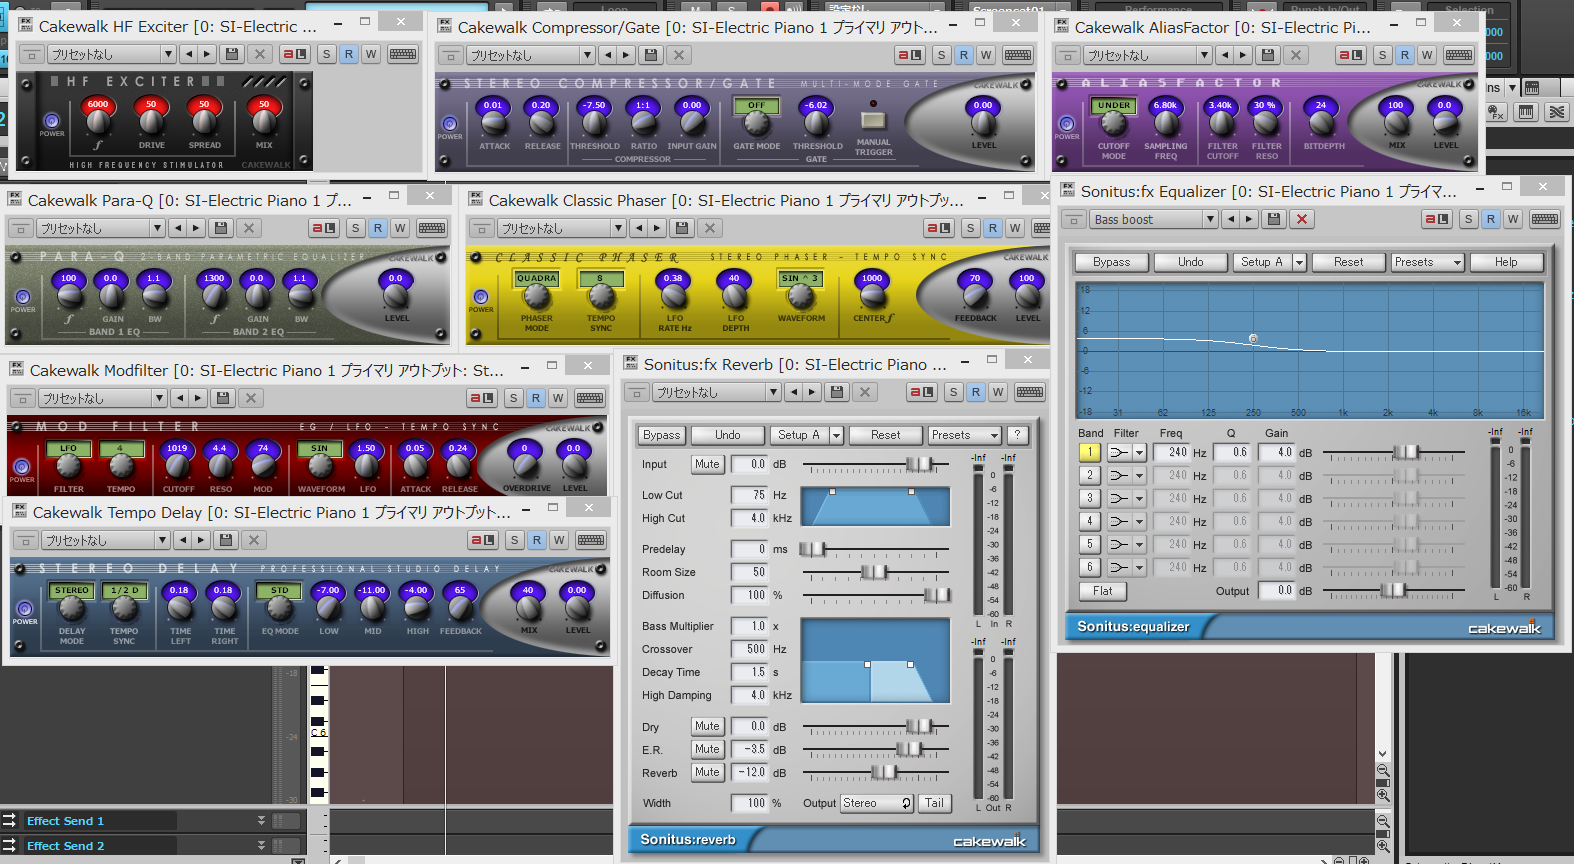Open Presets dropdown in Sonitus Reverb
The height and width of the screenshot is (864, 1574).
coord(965,435)
